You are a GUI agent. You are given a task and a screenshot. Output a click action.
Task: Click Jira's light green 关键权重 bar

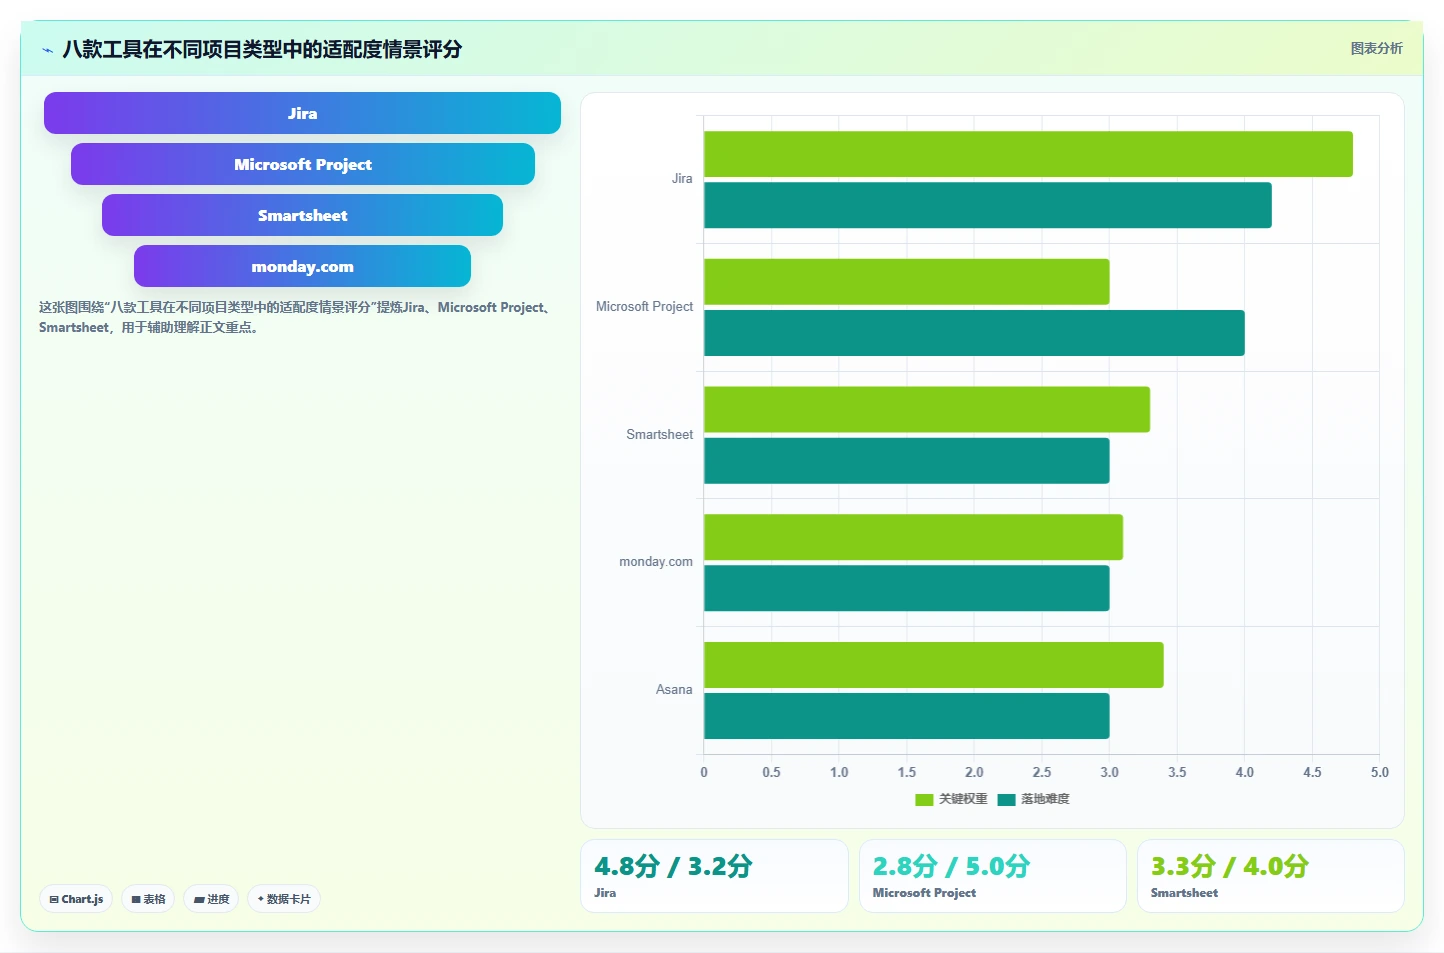1028,154
